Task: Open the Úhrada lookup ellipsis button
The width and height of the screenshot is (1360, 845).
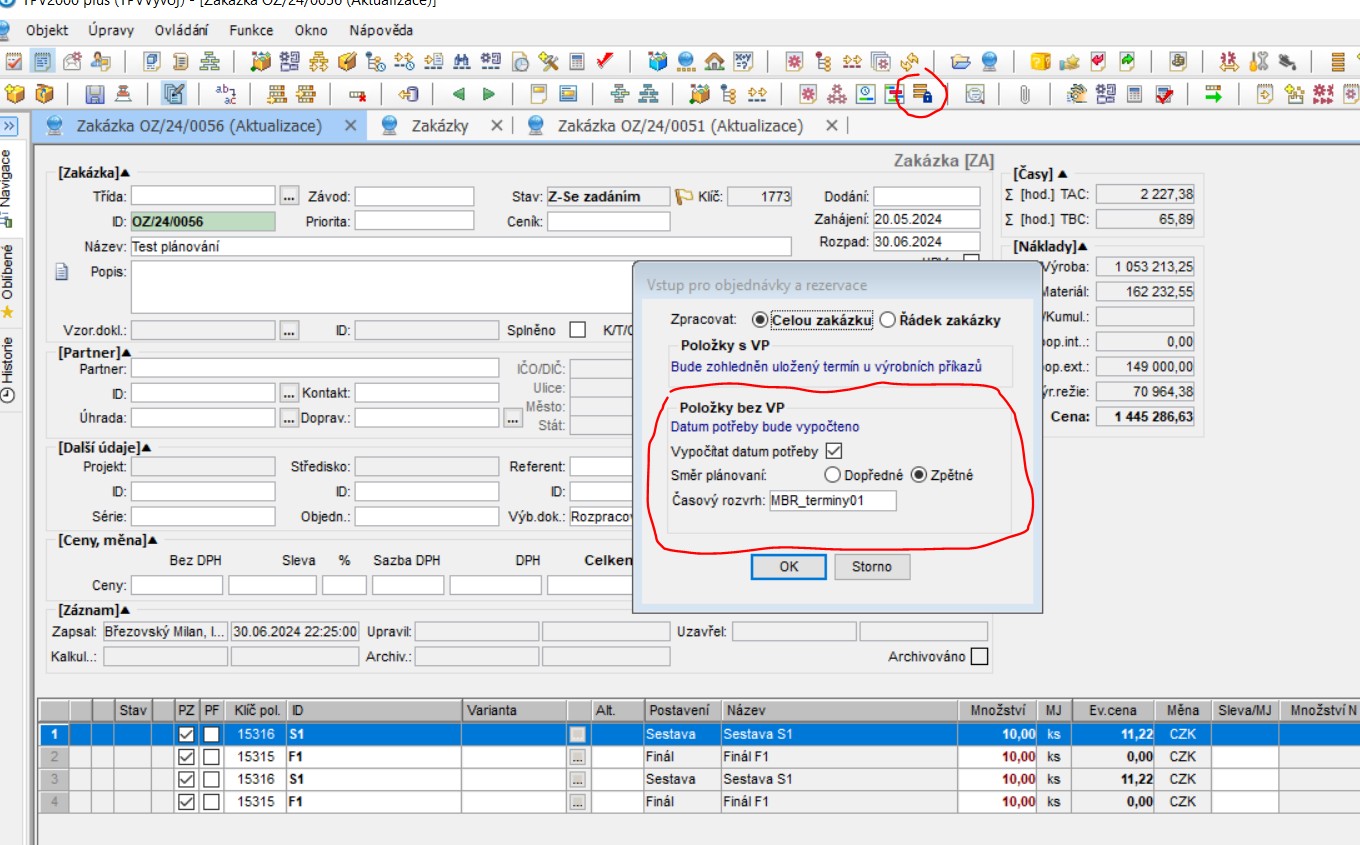Action: pyautogui.click(x=289, y=417)
